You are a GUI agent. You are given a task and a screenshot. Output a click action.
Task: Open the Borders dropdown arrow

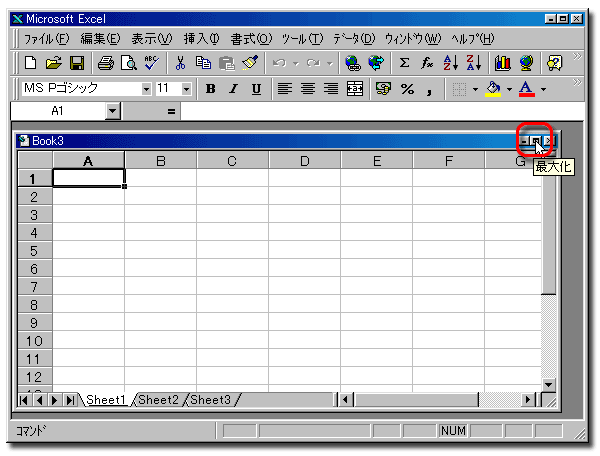[x=475, y=89]
